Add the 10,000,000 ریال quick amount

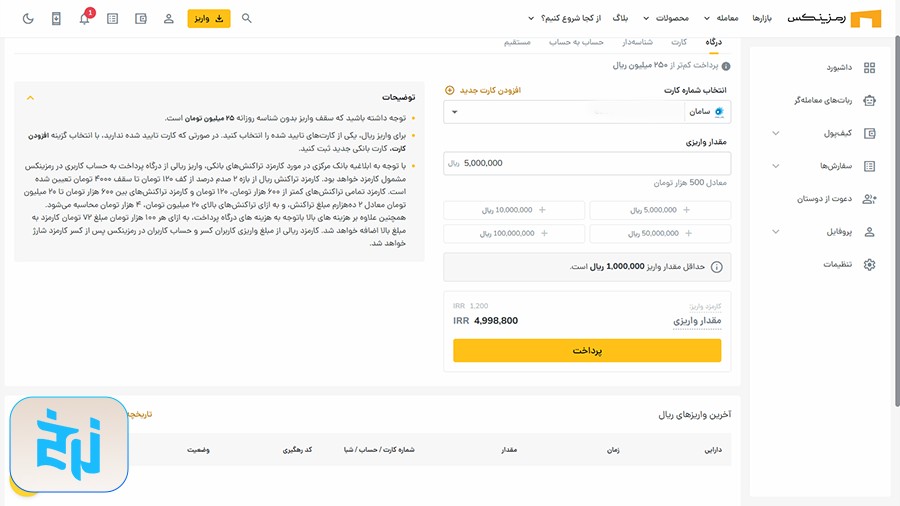point(514,210)
